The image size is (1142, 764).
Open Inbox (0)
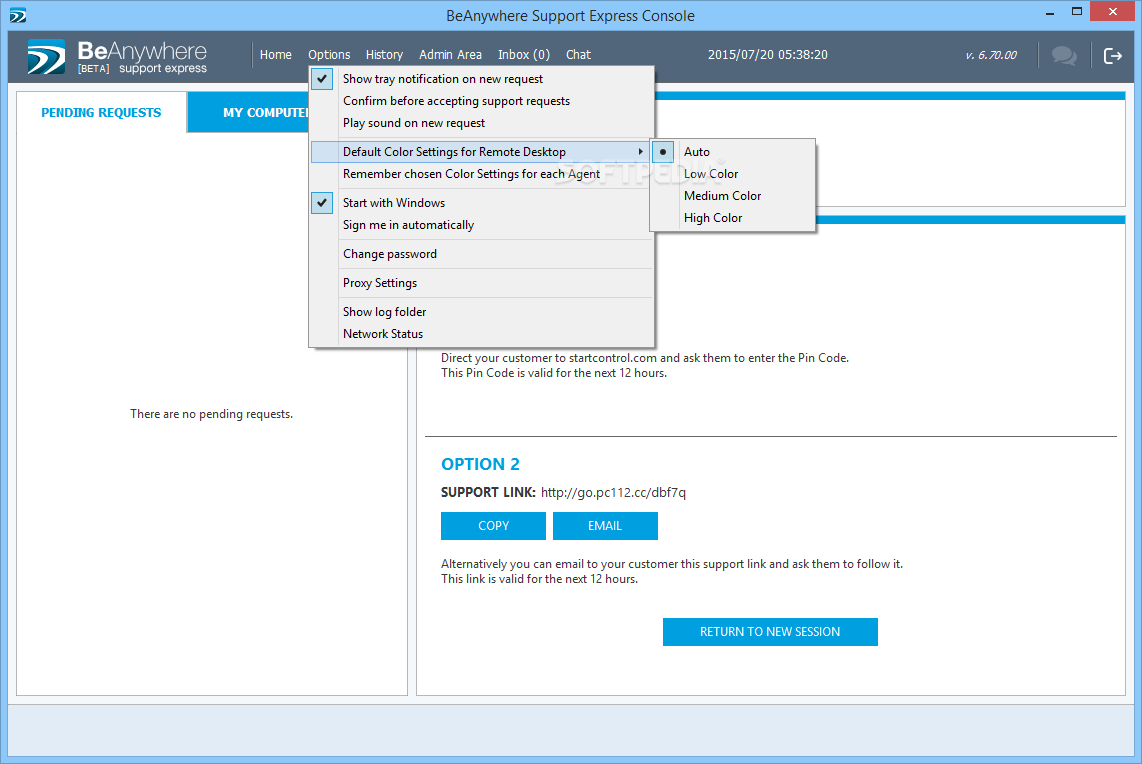coord(524,55)
